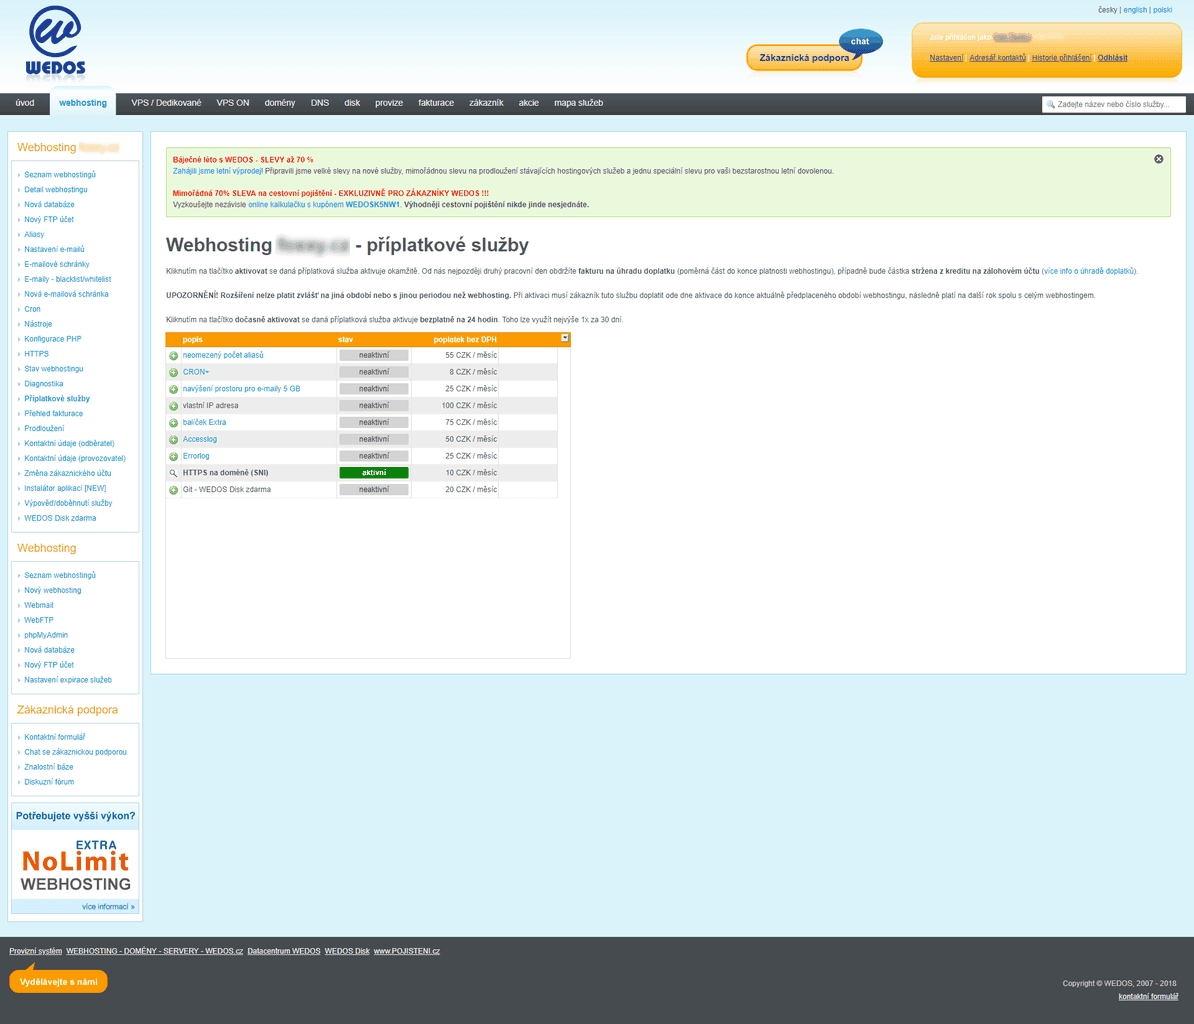Click the aktivní status of HTTPS na doméně
Image resolution: width=1194 pixels, height=1024 pixels.
[374, 473]
